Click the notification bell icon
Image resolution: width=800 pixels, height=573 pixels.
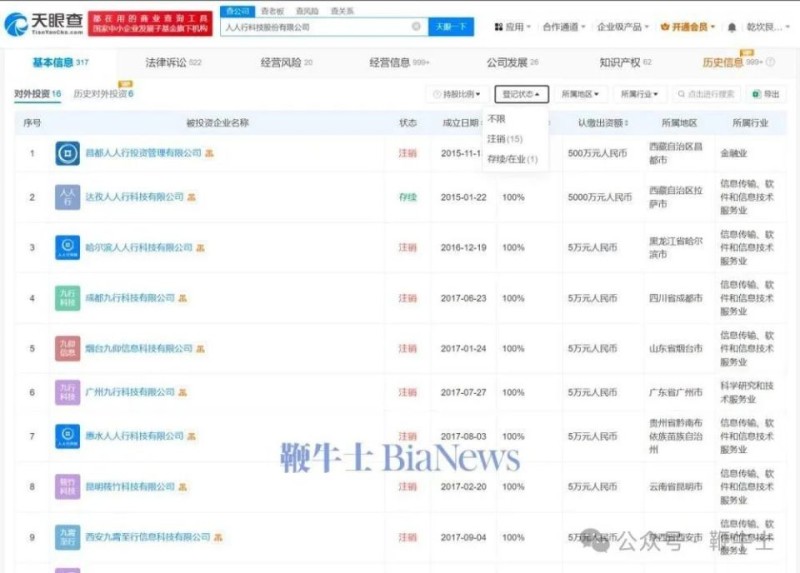[x=732, y=27]
